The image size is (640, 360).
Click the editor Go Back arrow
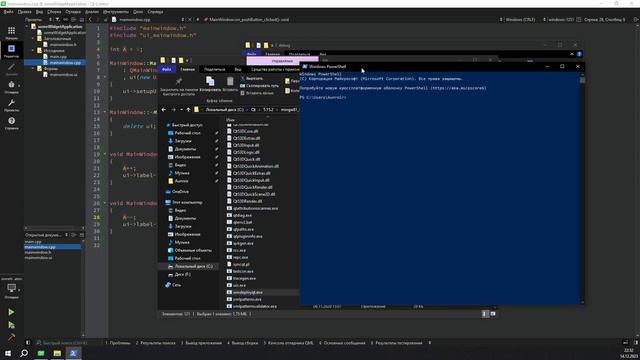tap(90, 19)
